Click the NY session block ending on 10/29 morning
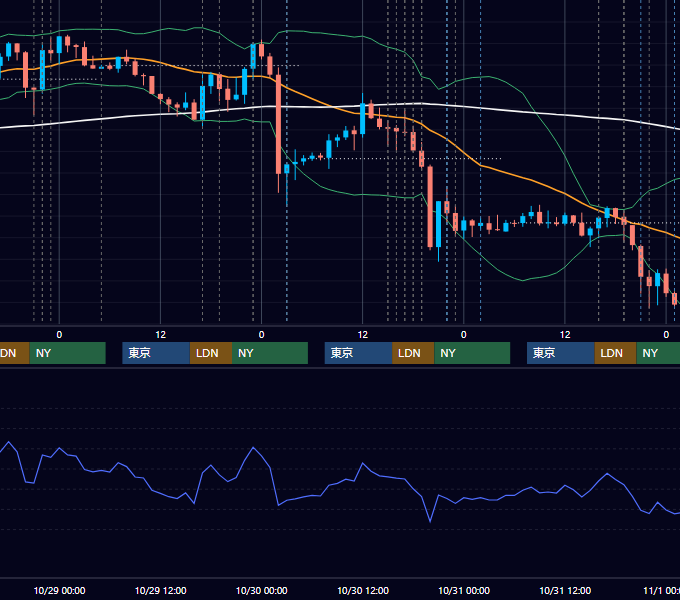The image size is (680, 600). click(68, 353)
